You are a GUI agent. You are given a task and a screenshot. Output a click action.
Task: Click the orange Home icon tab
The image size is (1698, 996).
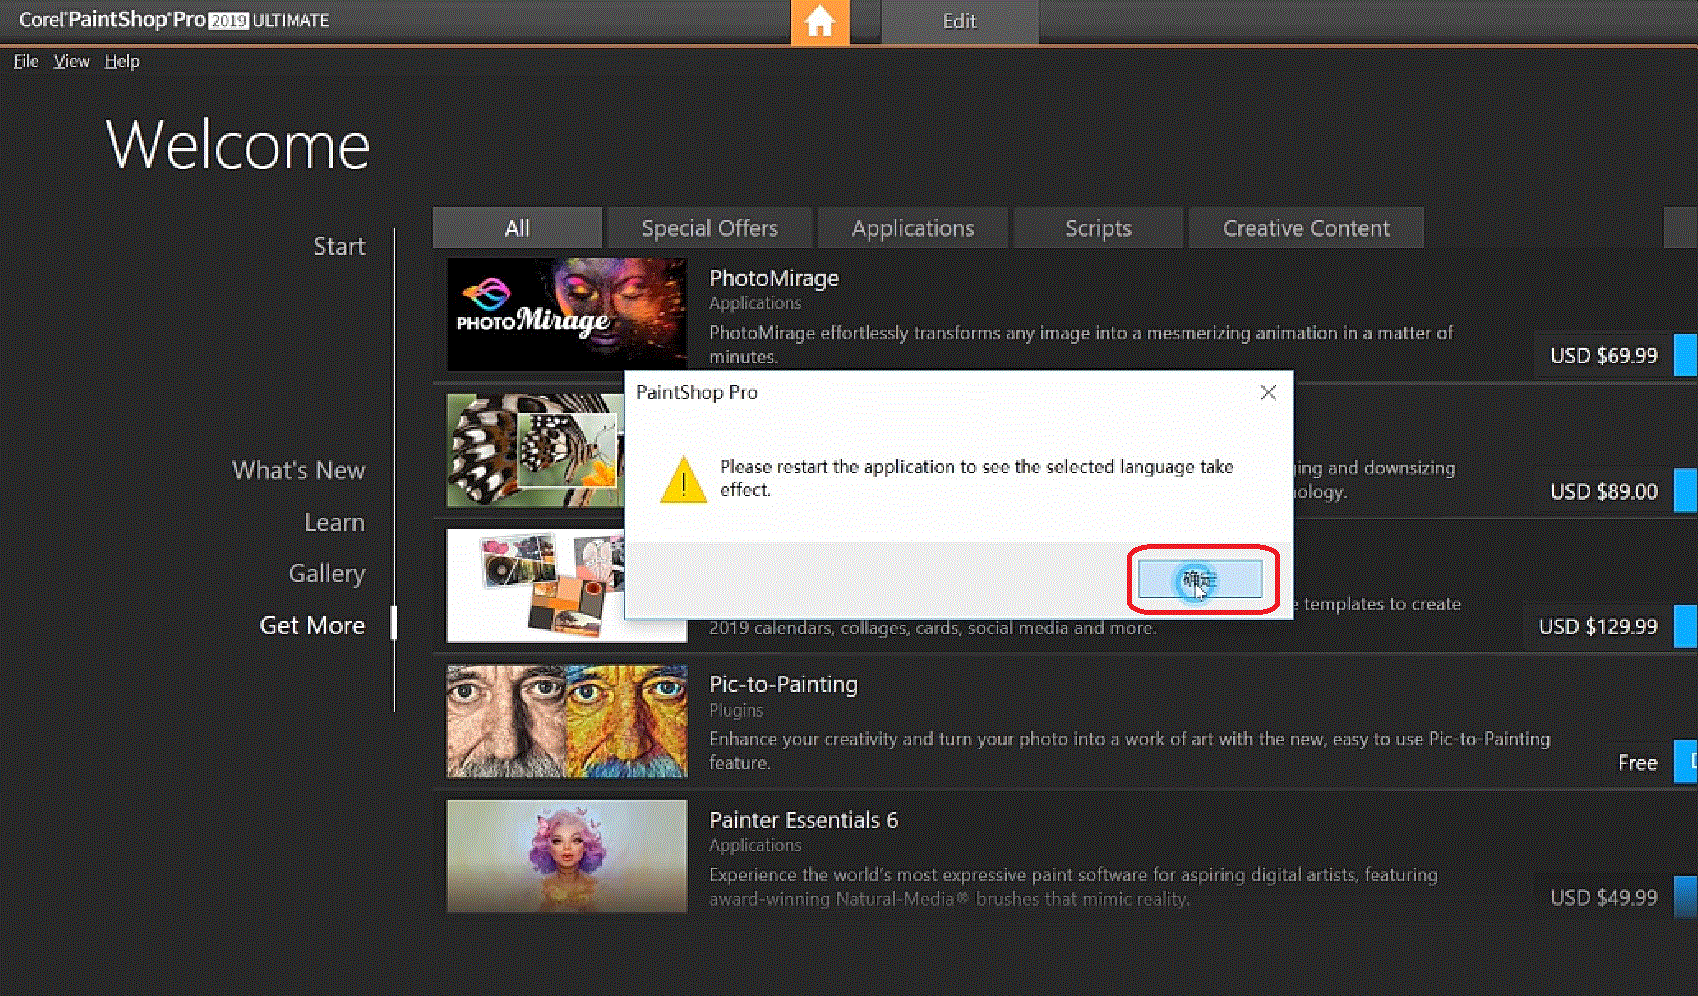coord(819,22)
